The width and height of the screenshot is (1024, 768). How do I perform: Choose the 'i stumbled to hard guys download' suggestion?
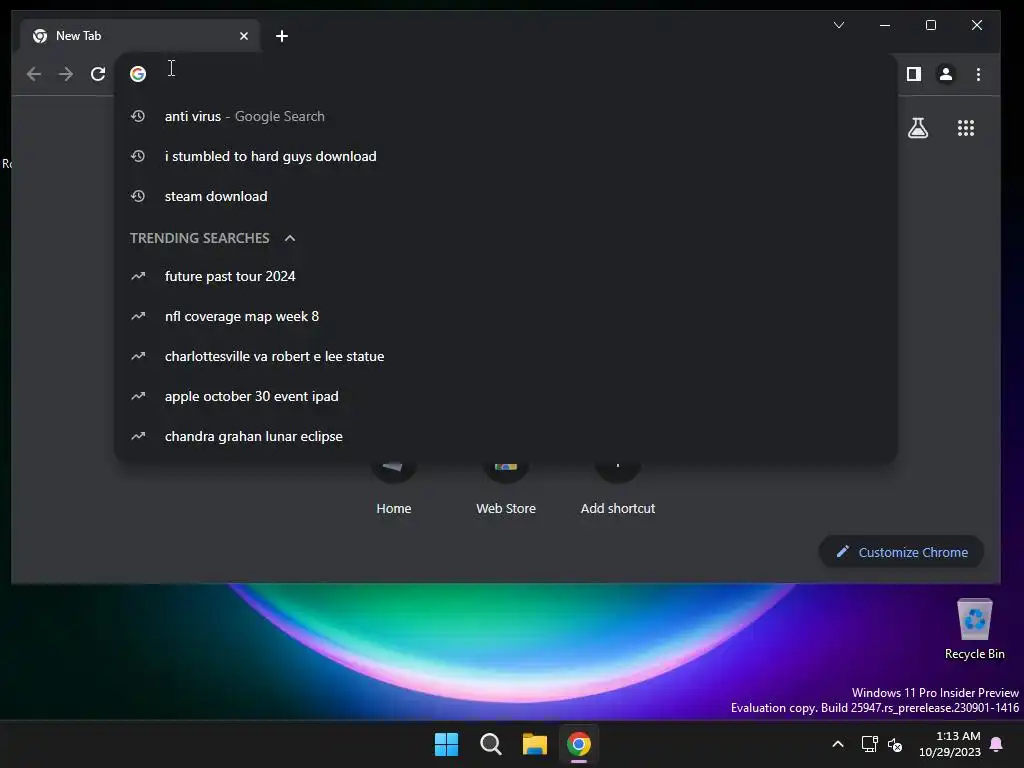coord(505,156)
